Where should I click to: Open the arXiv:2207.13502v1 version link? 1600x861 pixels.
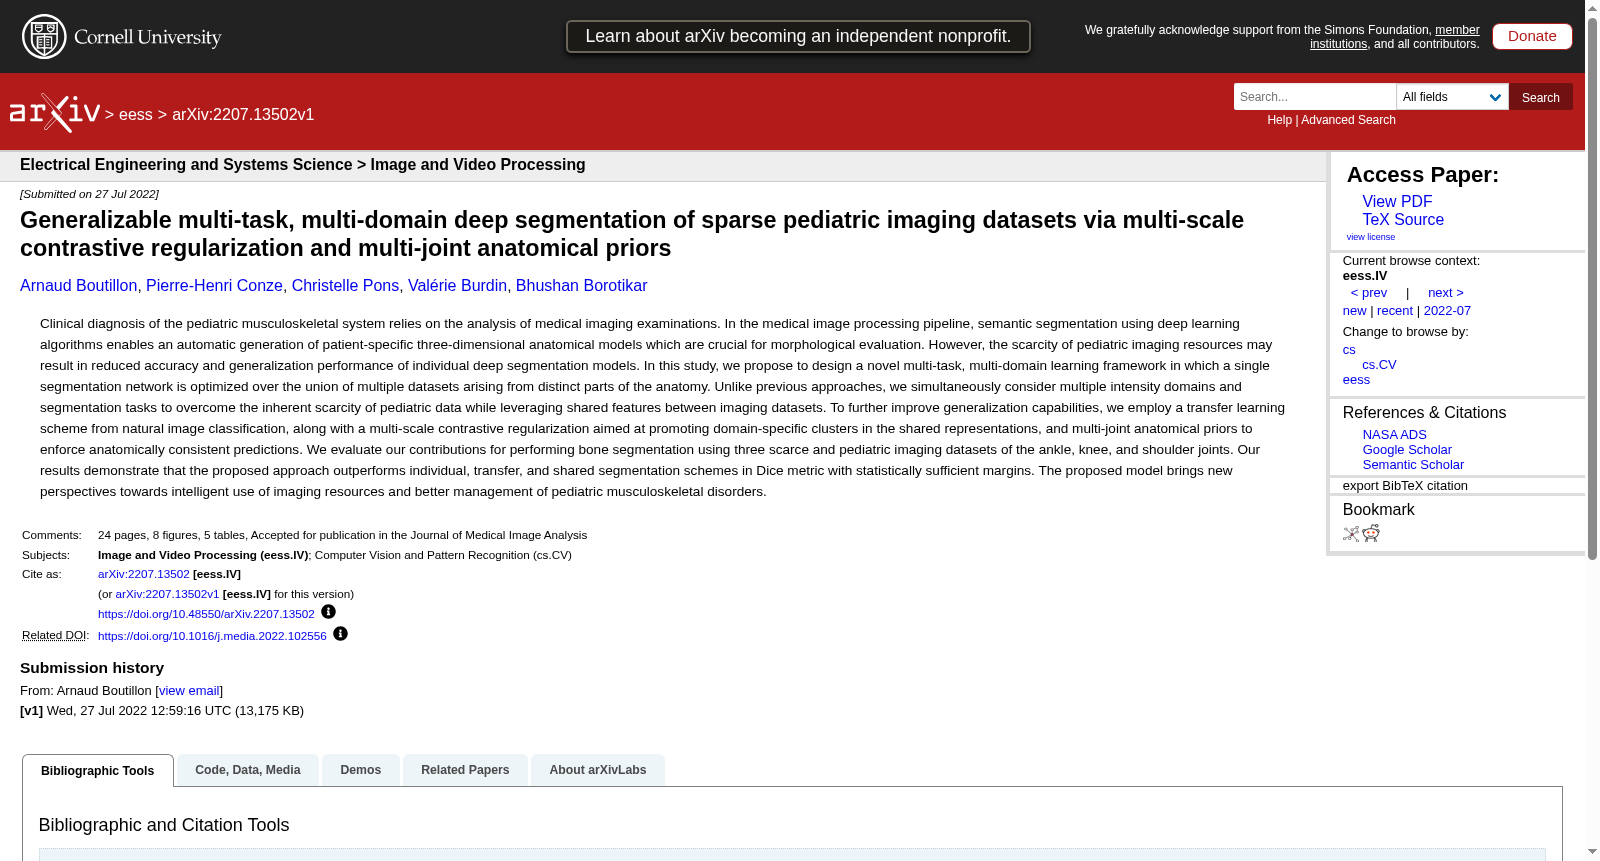click(167, 594)
